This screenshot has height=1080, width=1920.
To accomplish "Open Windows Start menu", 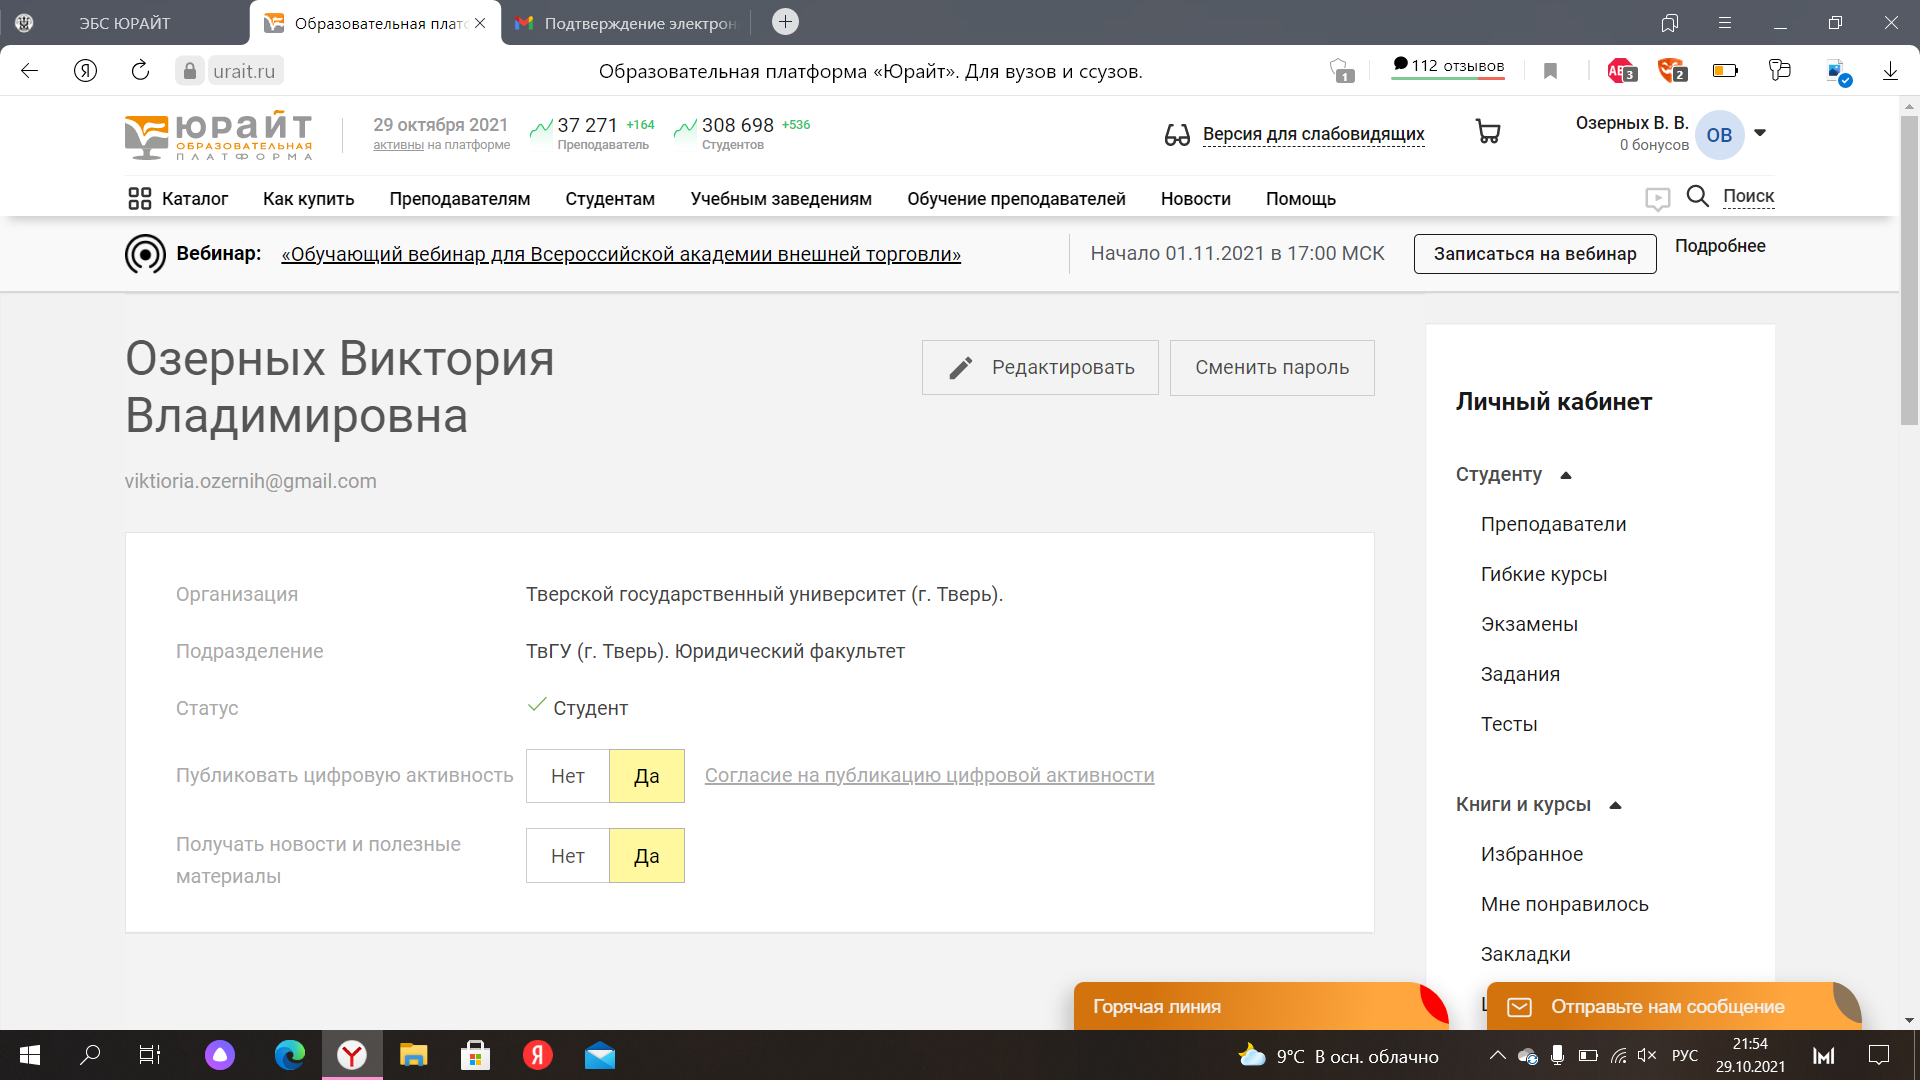I will [x=30, y=1055].
